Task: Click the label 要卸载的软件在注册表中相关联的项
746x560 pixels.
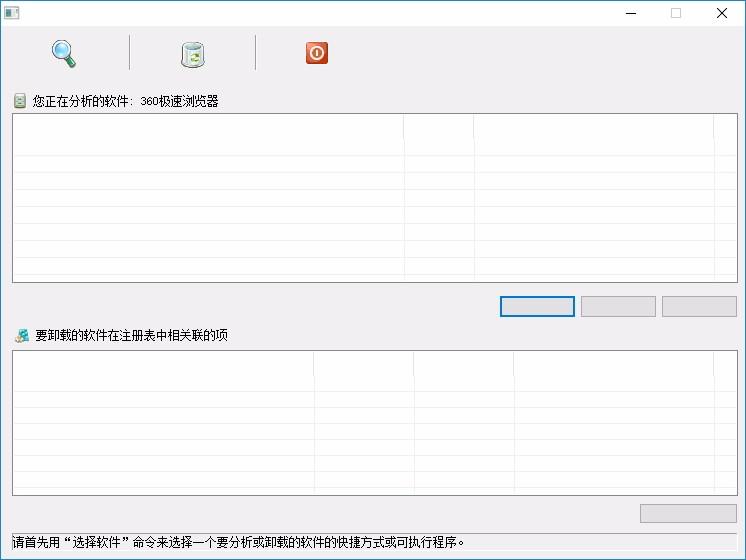Action: click(131, 335)
